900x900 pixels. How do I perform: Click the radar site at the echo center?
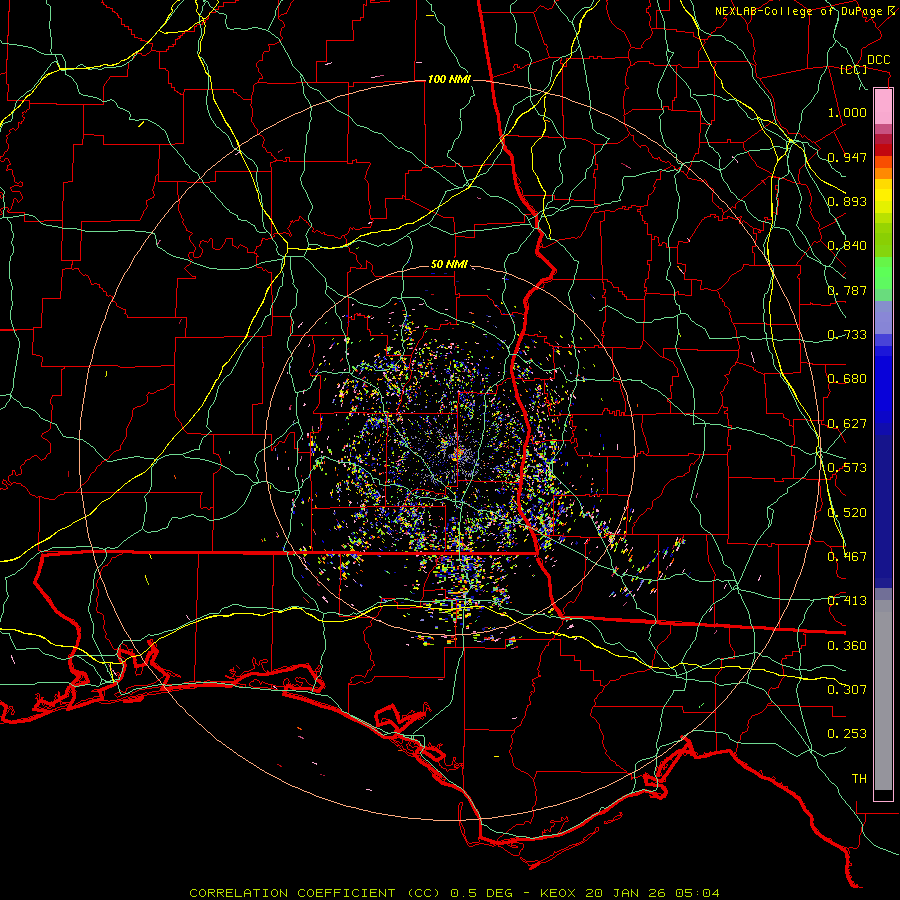pyautogui.click(x=457, y=455)
